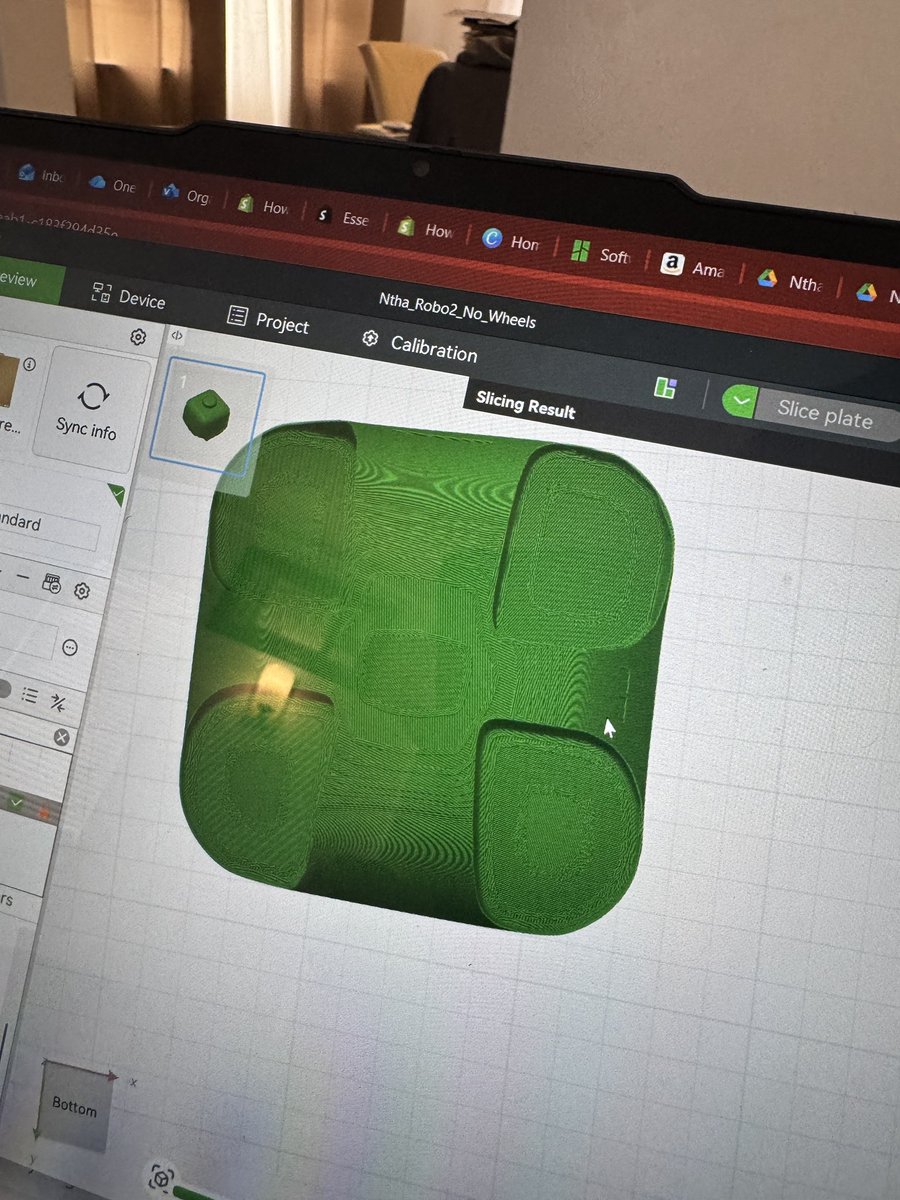Open the Hom browser tab

(510, 240)
